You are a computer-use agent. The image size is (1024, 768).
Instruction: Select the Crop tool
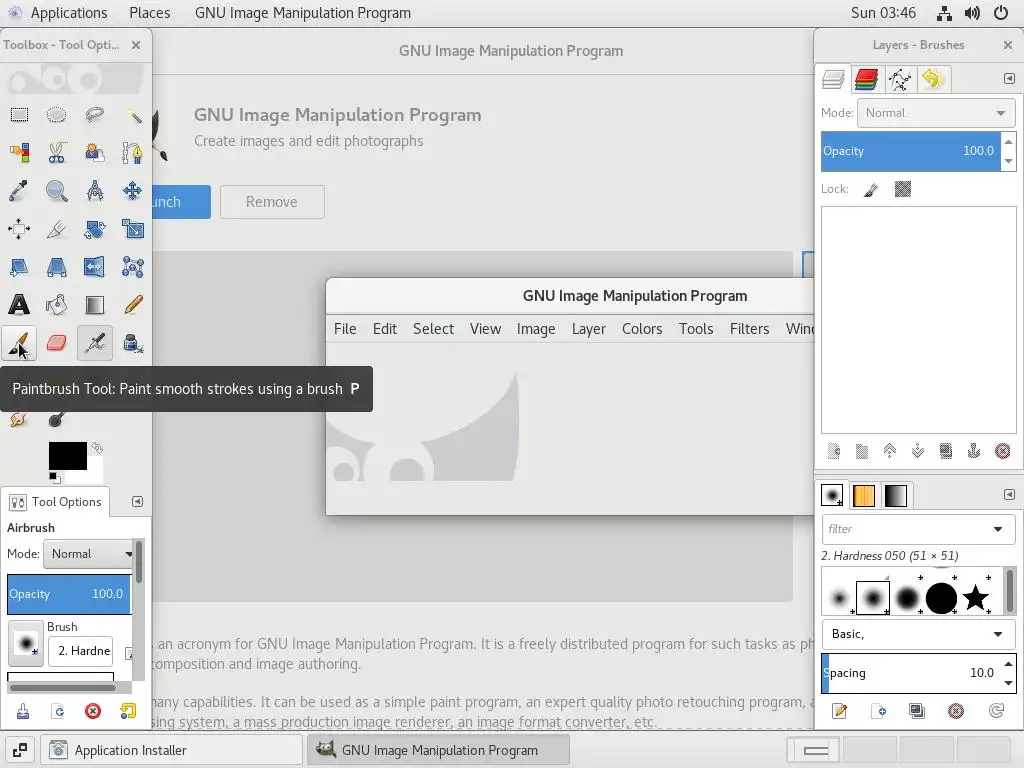click(x=56, y=229)
